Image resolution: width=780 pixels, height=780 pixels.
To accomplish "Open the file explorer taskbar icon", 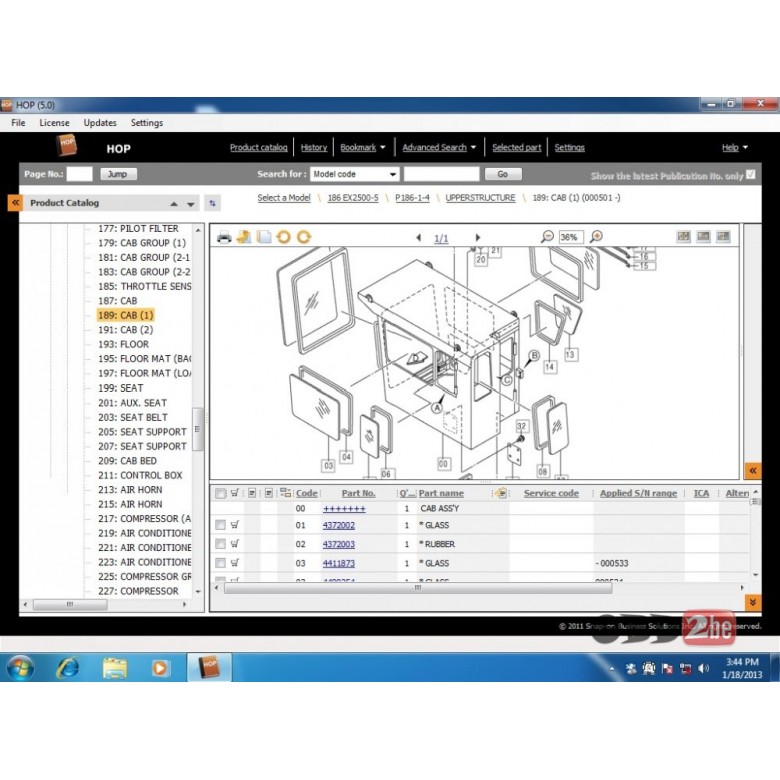I will (x=115, y=668).
